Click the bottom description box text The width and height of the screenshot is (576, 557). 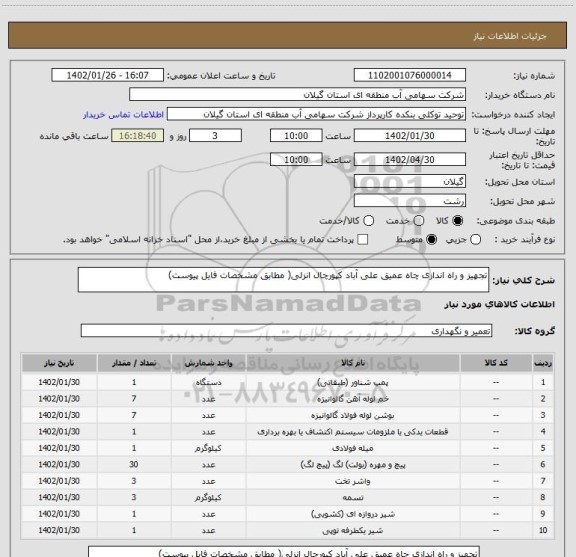[318, 553]
